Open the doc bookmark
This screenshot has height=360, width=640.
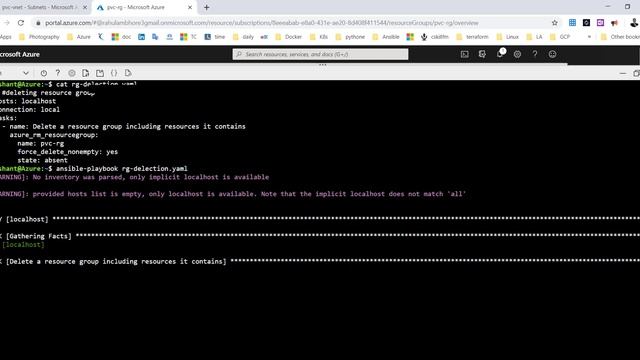pos(122,37)
